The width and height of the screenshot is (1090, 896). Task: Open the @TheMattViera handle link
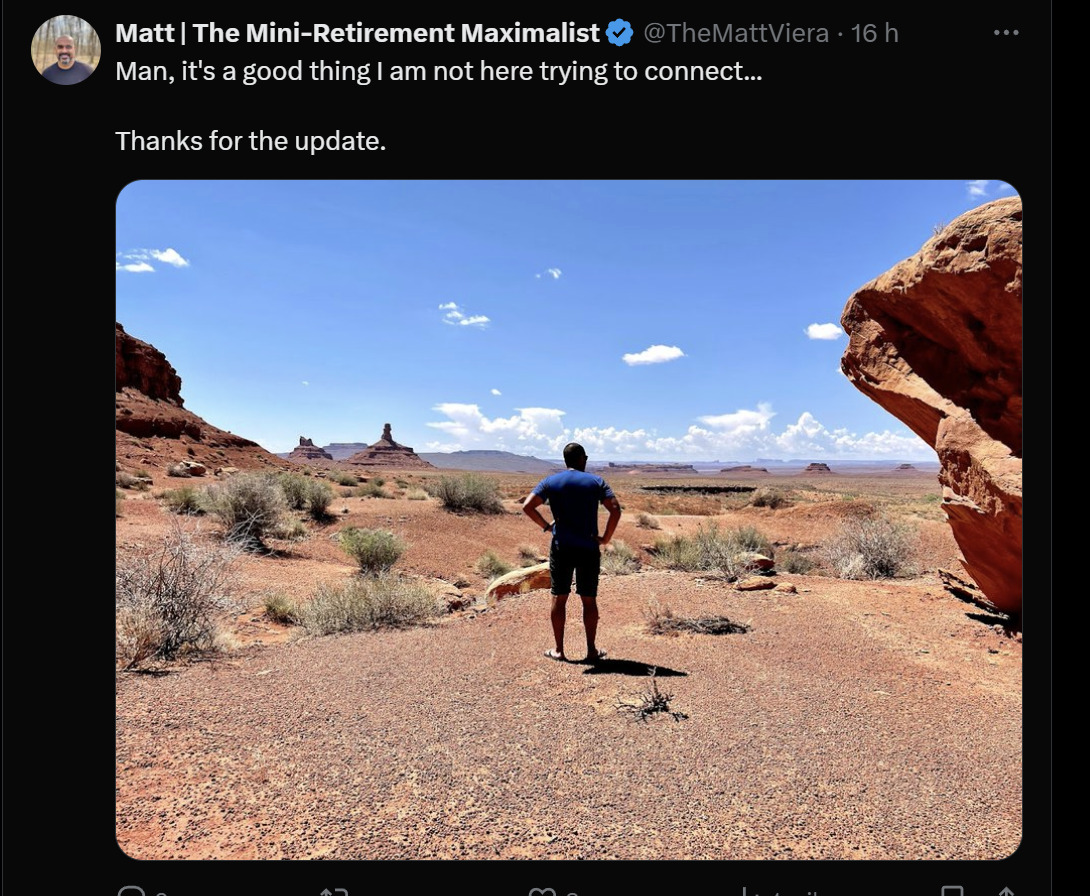736,33
